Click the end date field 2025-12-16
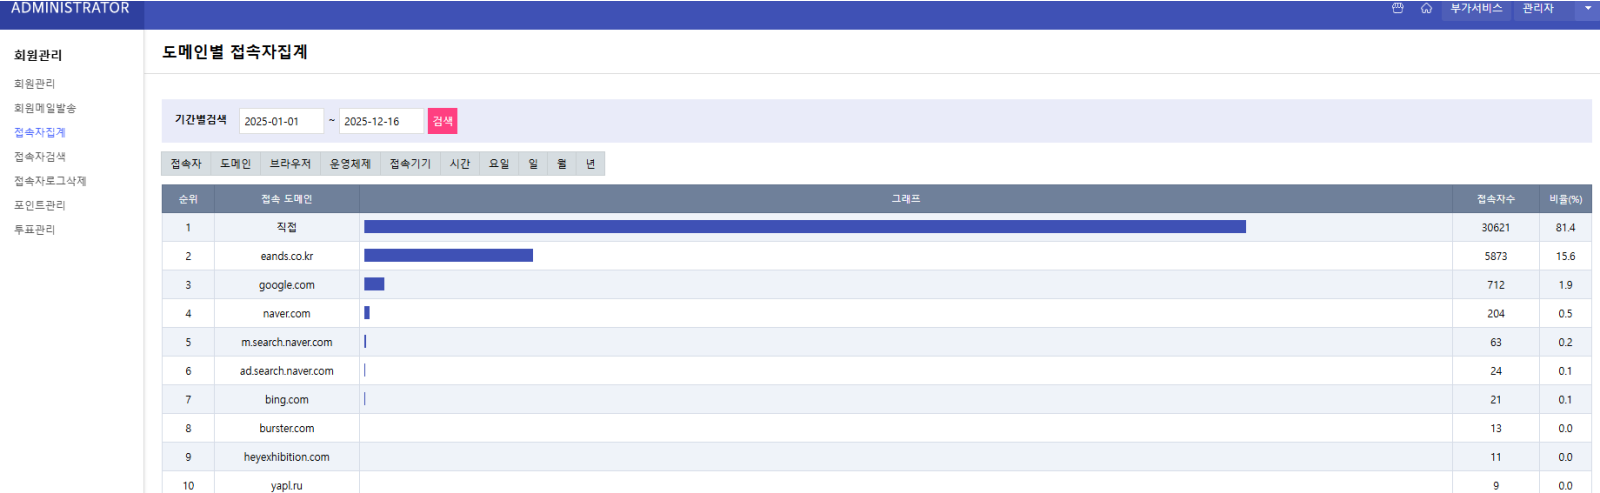Screen dimensions: 1600x493 click(380, 121)
